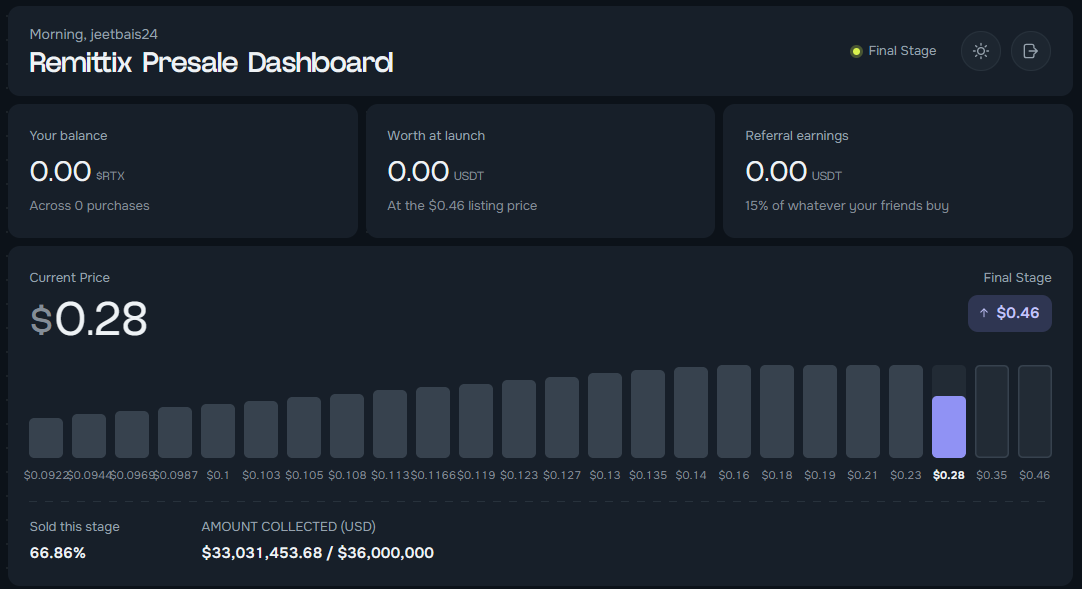Click the $0.123 stage bar
Viewport: 1082px width, 589px height.
coord(519,419)
